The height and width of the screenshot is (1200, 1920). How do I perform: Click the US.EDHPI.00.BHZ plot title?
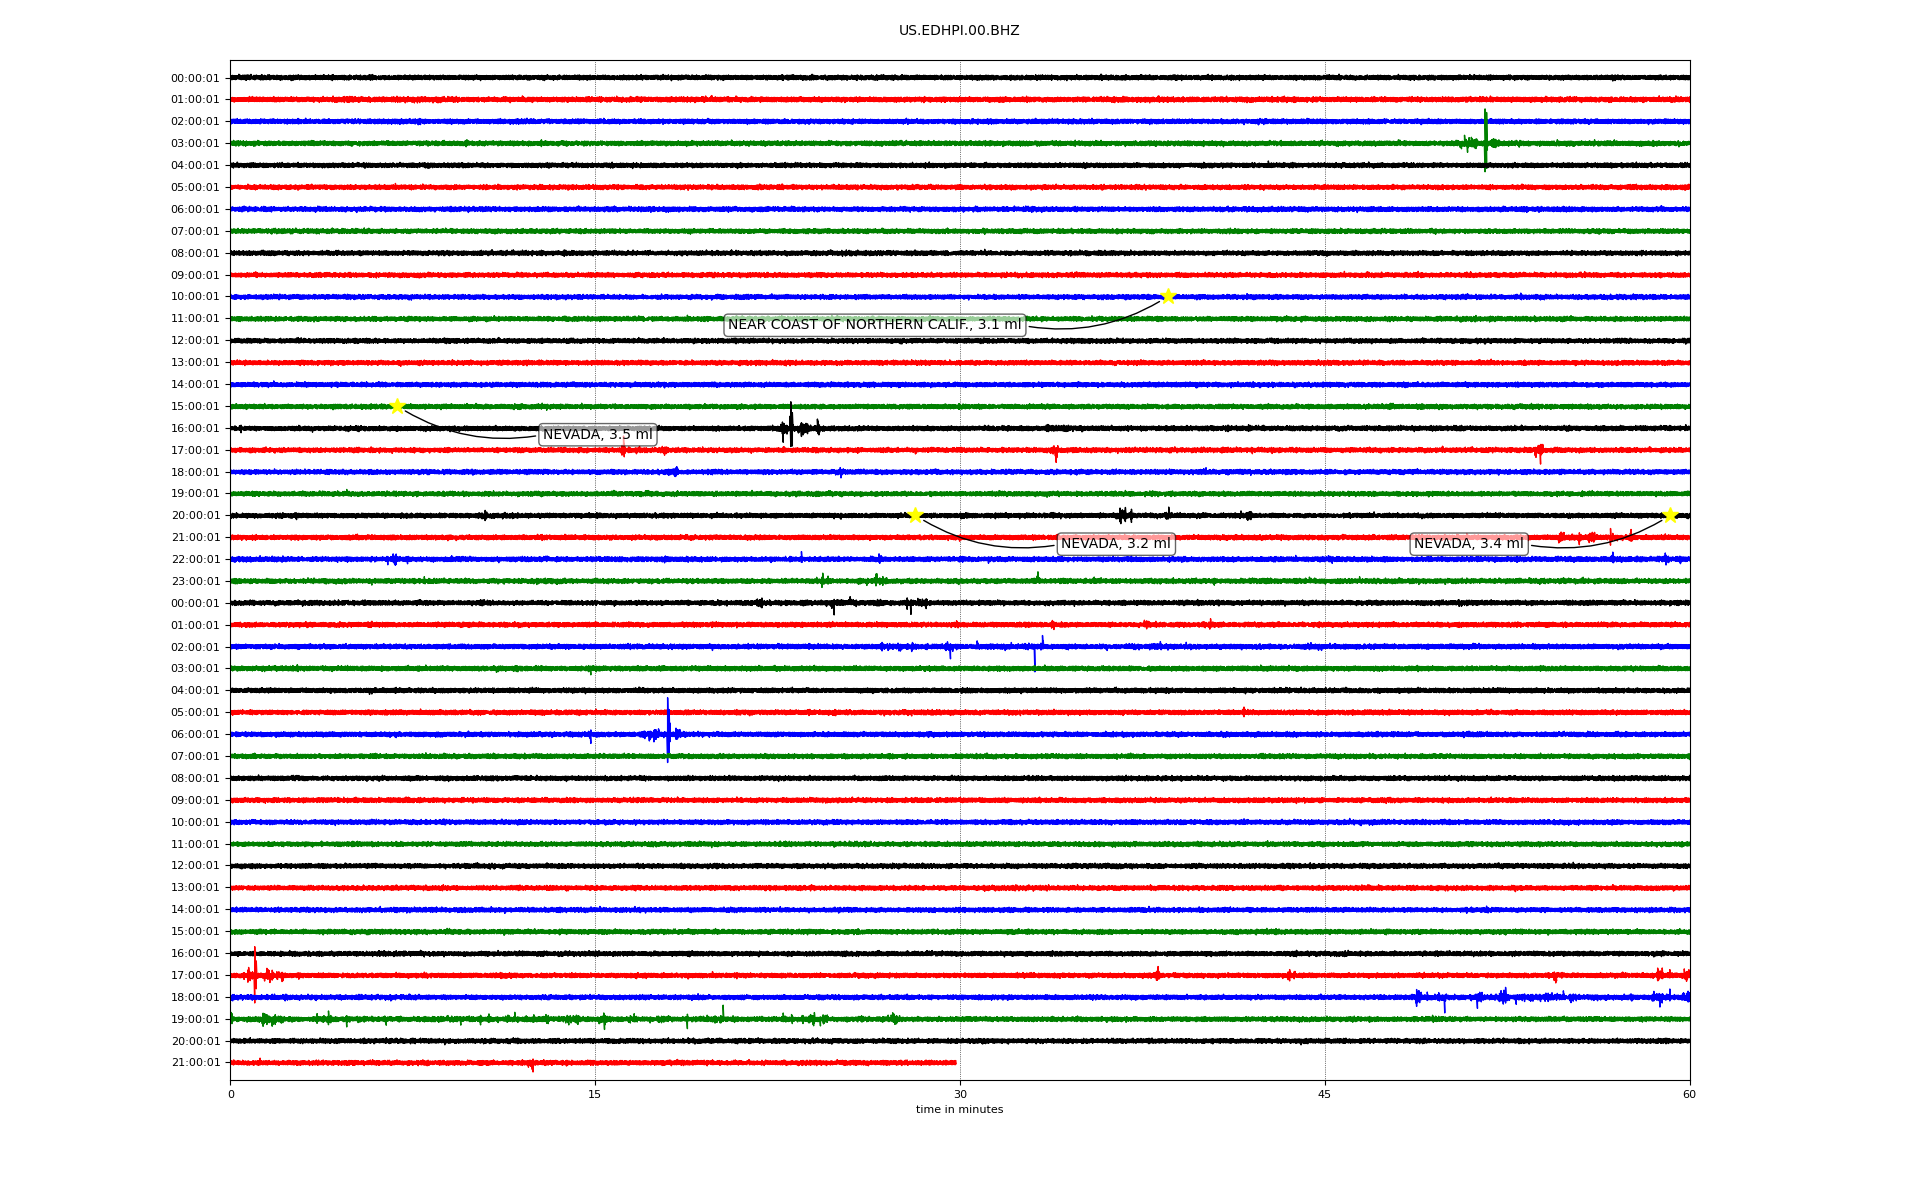click(x=958, y=31)
